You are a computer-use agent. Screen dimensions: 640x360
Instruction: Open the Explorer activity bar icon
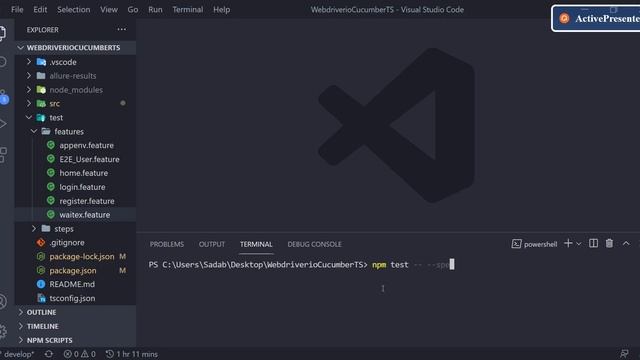click(2, 33)
